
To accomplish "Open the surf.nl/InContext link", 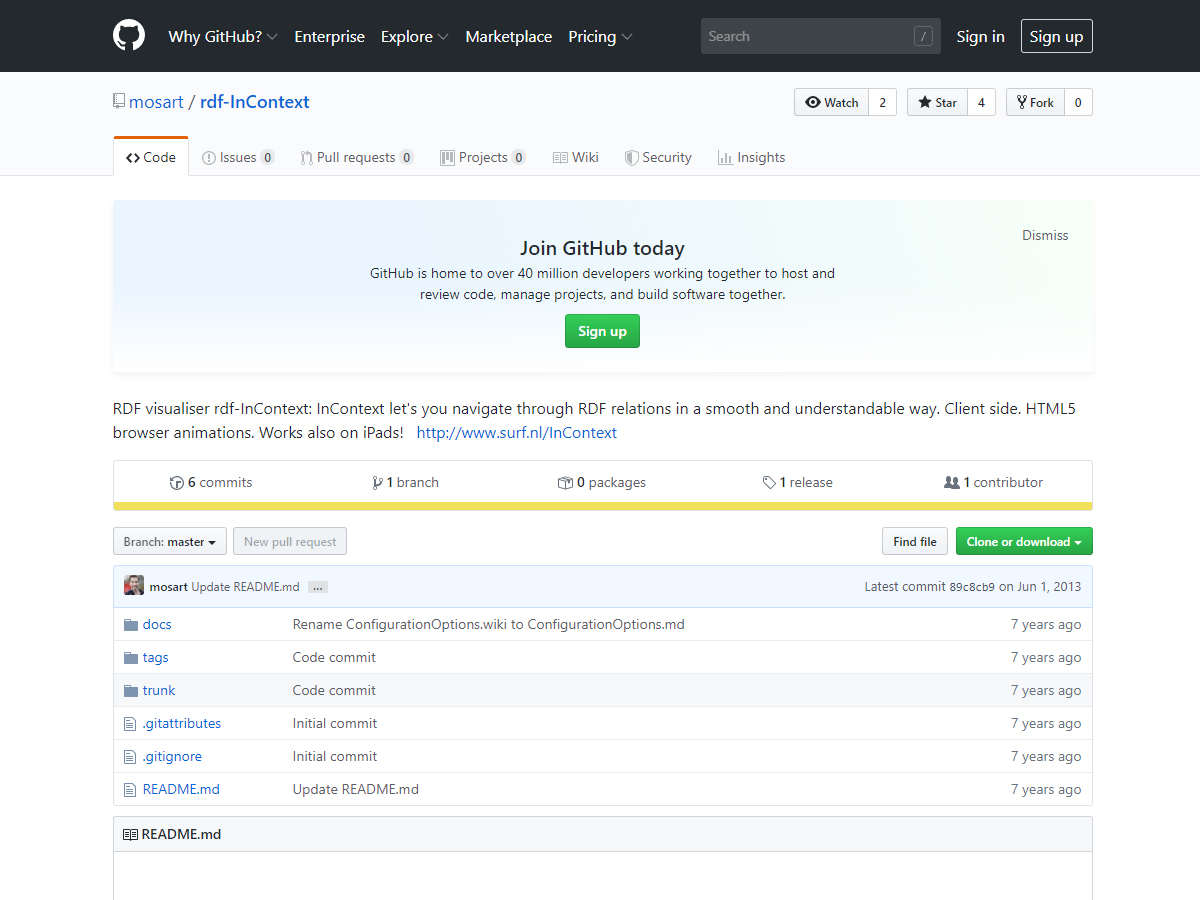I will pyautogui.click(x=516, y=433).
